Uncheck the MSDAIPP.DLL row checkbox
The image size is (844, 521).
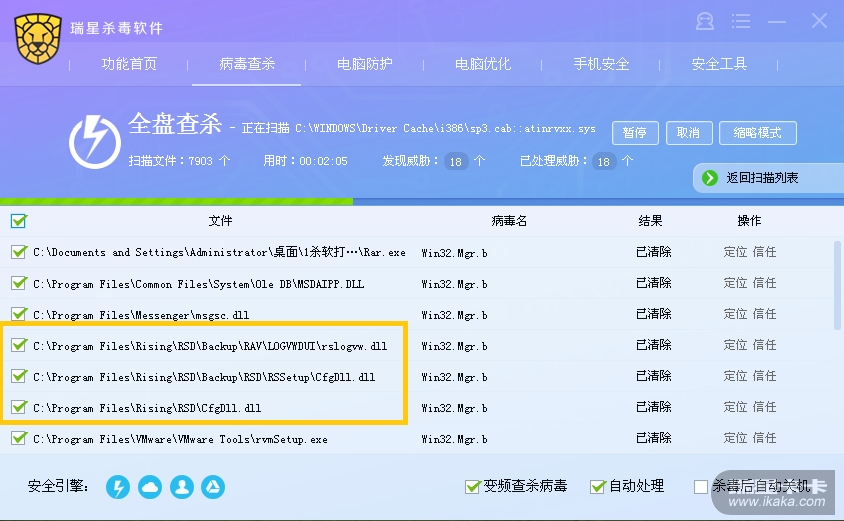[19, 283]
